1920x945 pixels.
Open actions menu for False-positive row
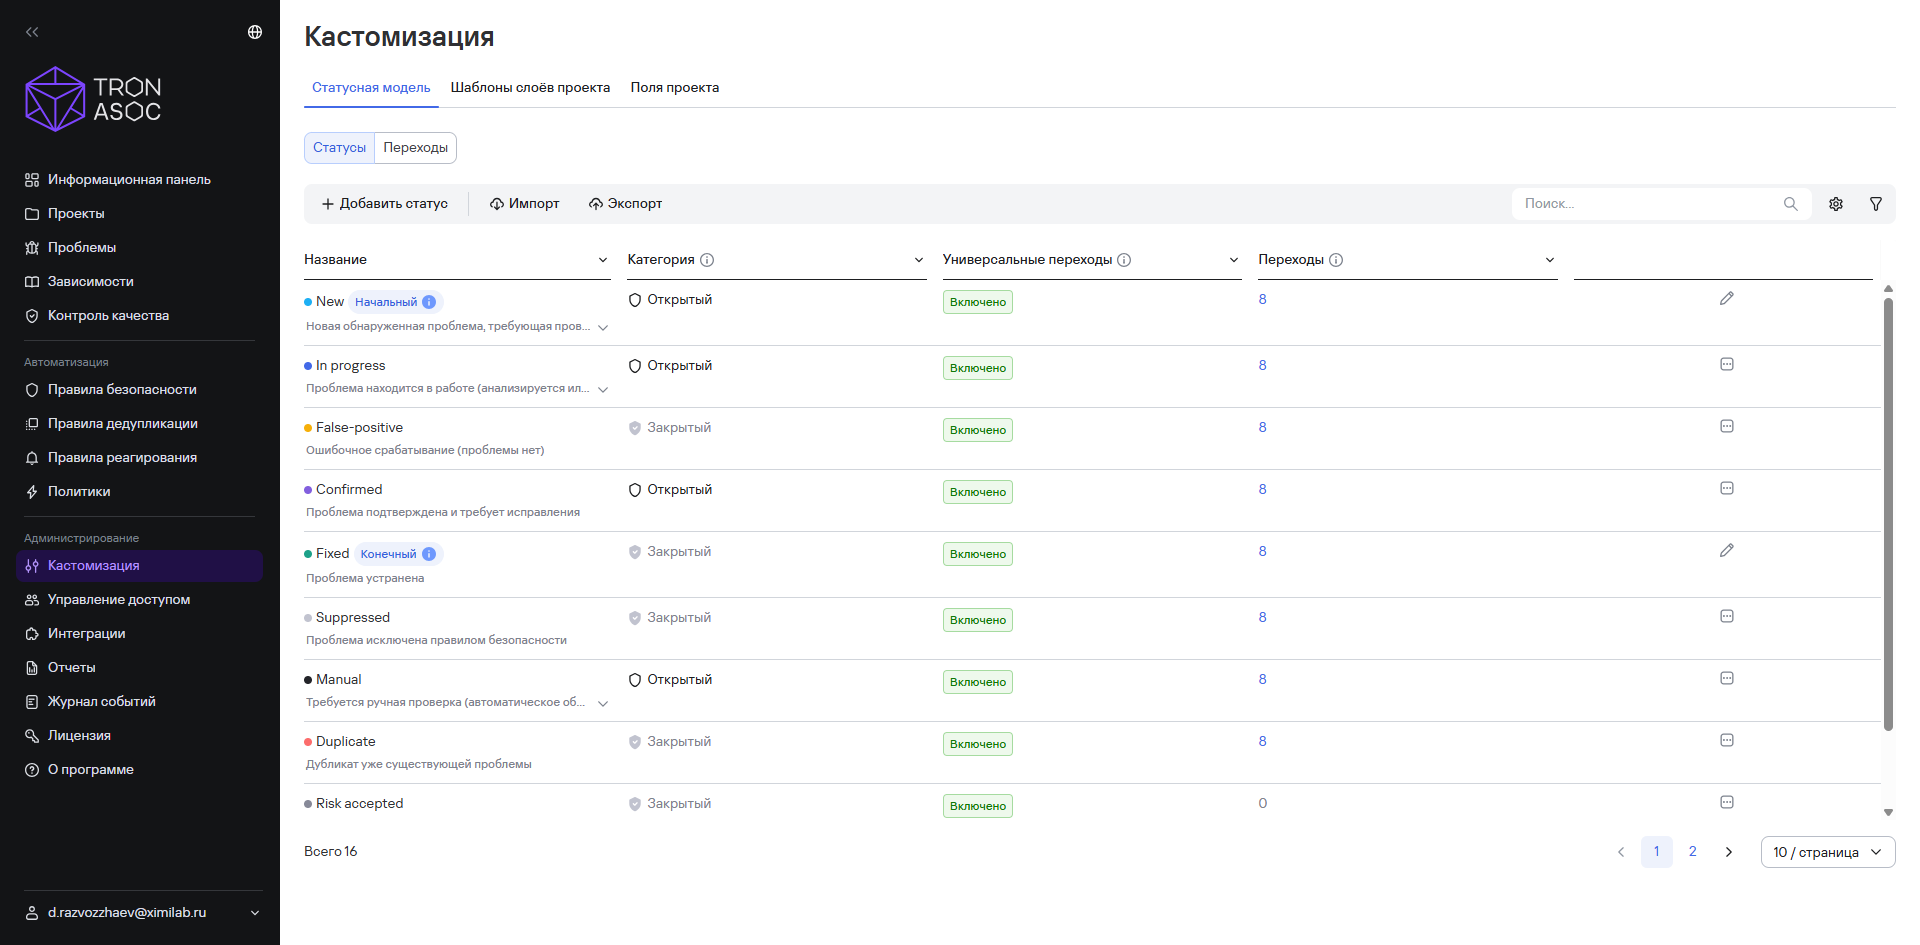click(1727, 426)
